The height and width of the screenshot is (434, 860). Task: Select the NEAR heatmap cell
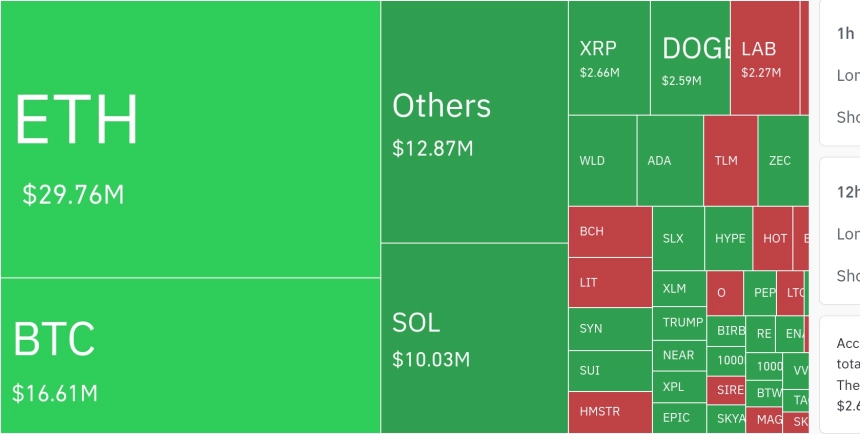680,356
